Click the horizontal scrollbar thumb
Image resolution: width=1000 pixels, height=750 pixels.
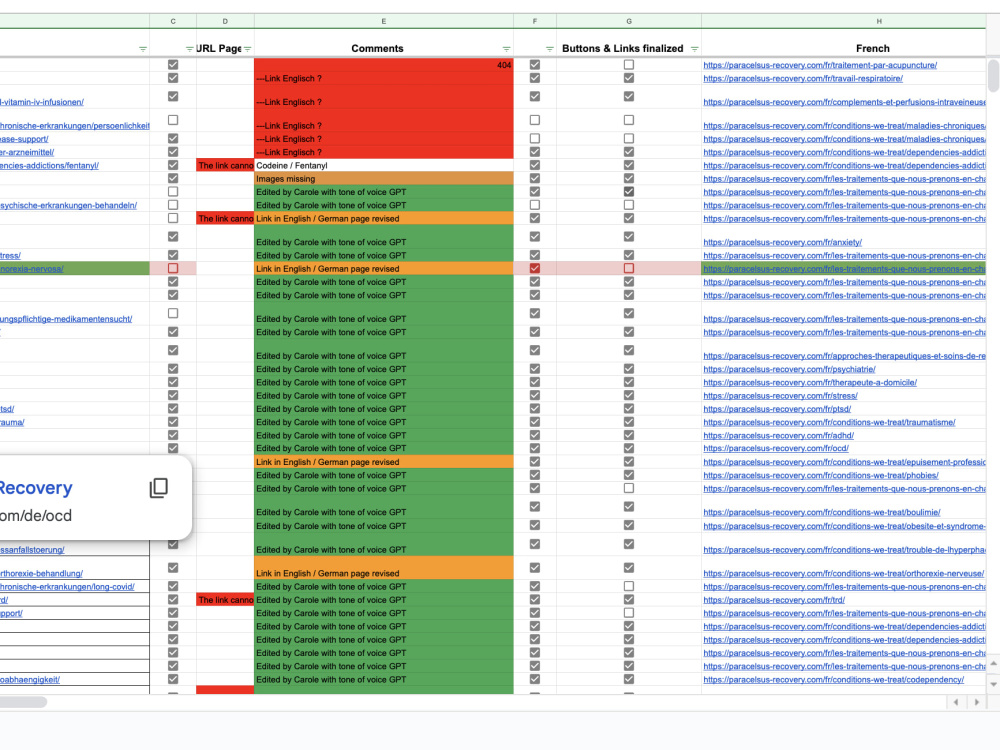coord(22,702)
